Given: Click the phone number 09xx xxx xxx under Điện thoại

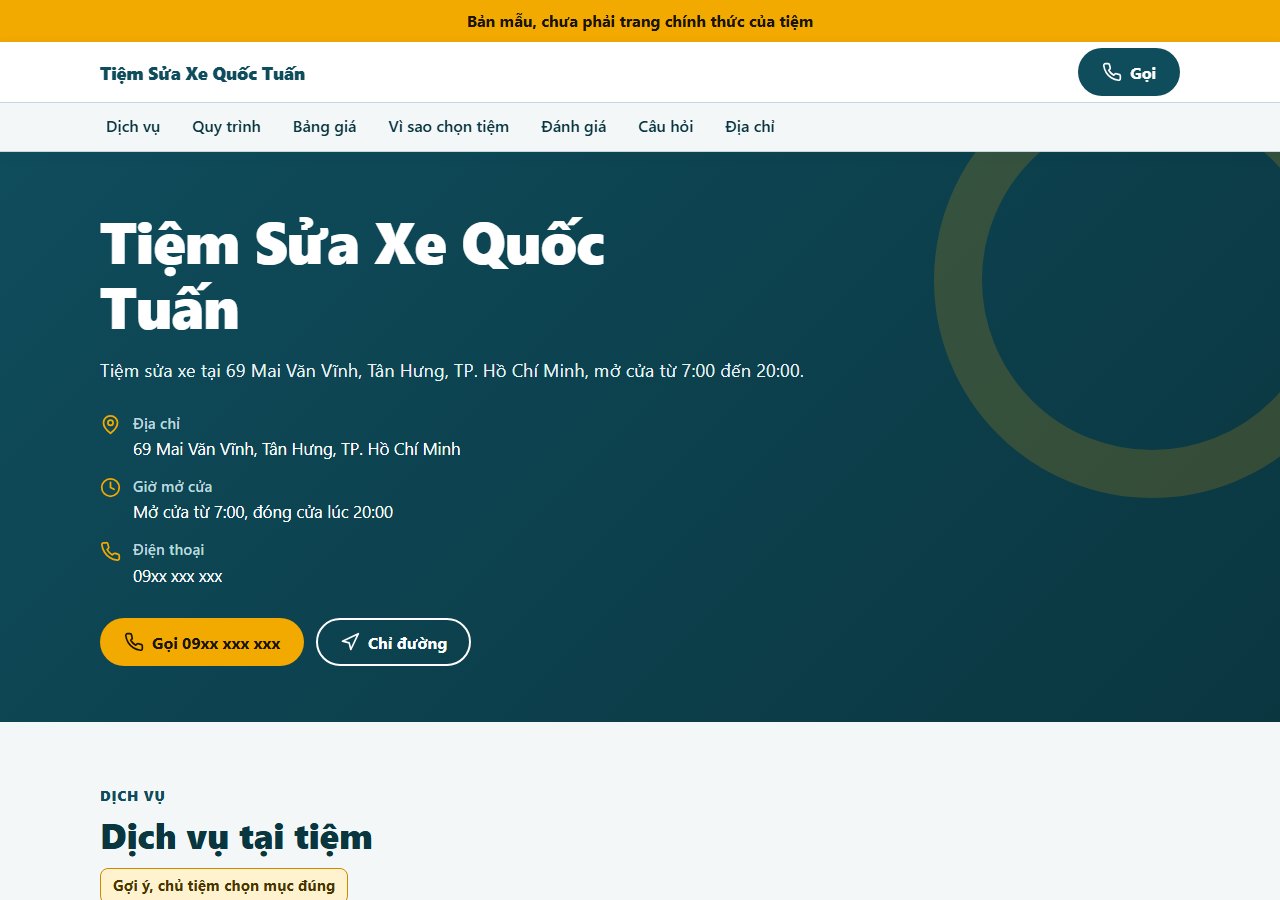Looking at the screenshot, I should coord(178,576).
